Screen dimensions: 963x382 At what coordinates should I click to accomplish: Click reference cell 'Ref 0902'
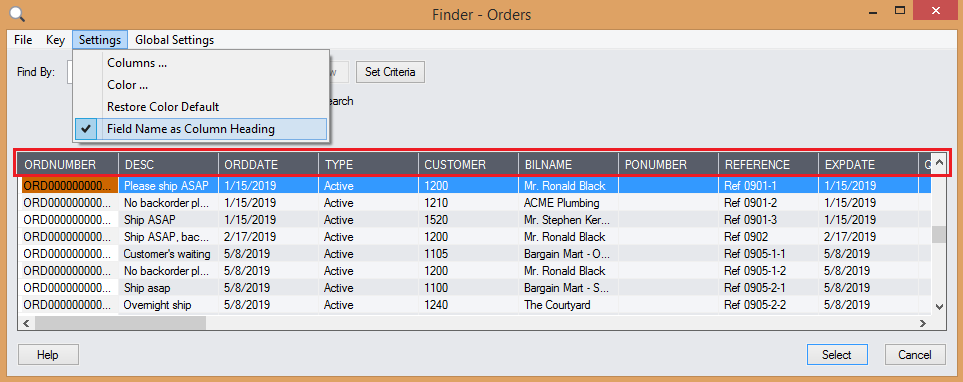pyautogui.click(x=769, y=236)
